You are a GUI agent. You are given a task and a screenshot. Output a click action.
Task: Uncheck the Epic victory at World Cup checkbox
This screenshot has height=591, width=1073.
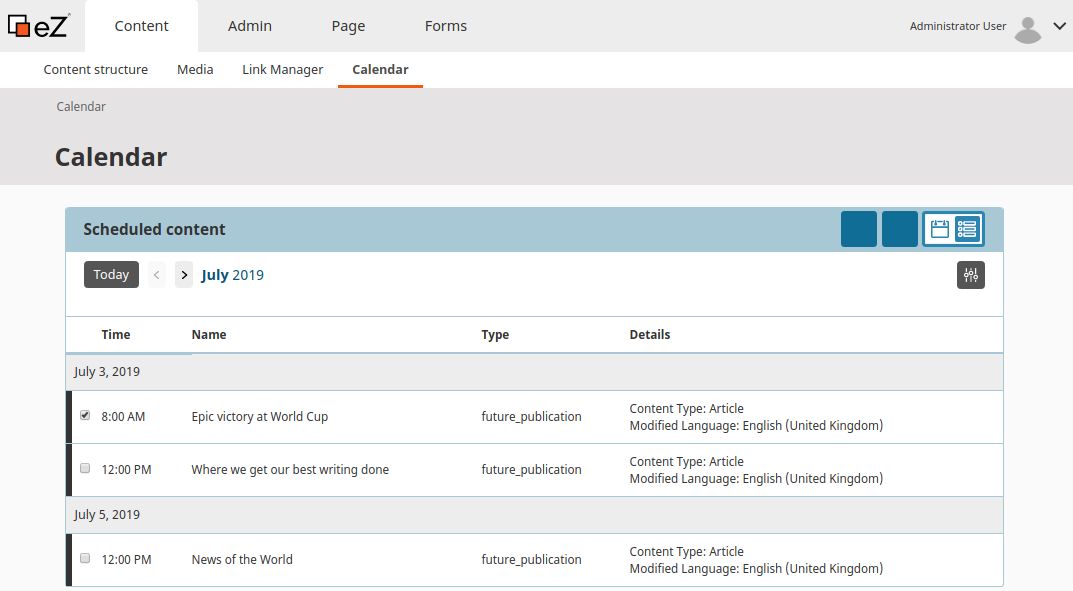click(x=85, y=415)
